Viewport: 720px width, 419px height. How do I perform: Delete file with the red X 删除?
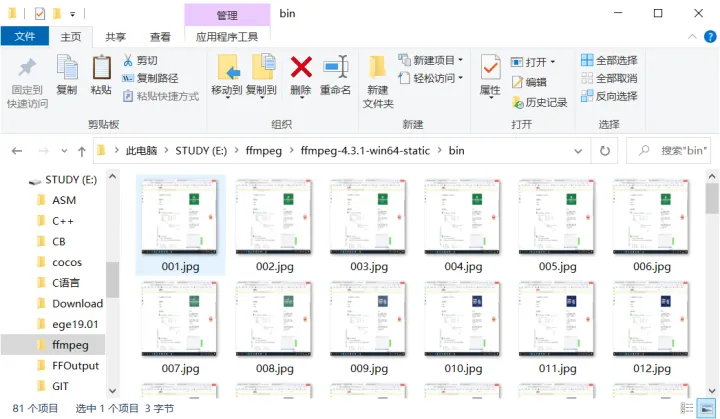(301, 76)
